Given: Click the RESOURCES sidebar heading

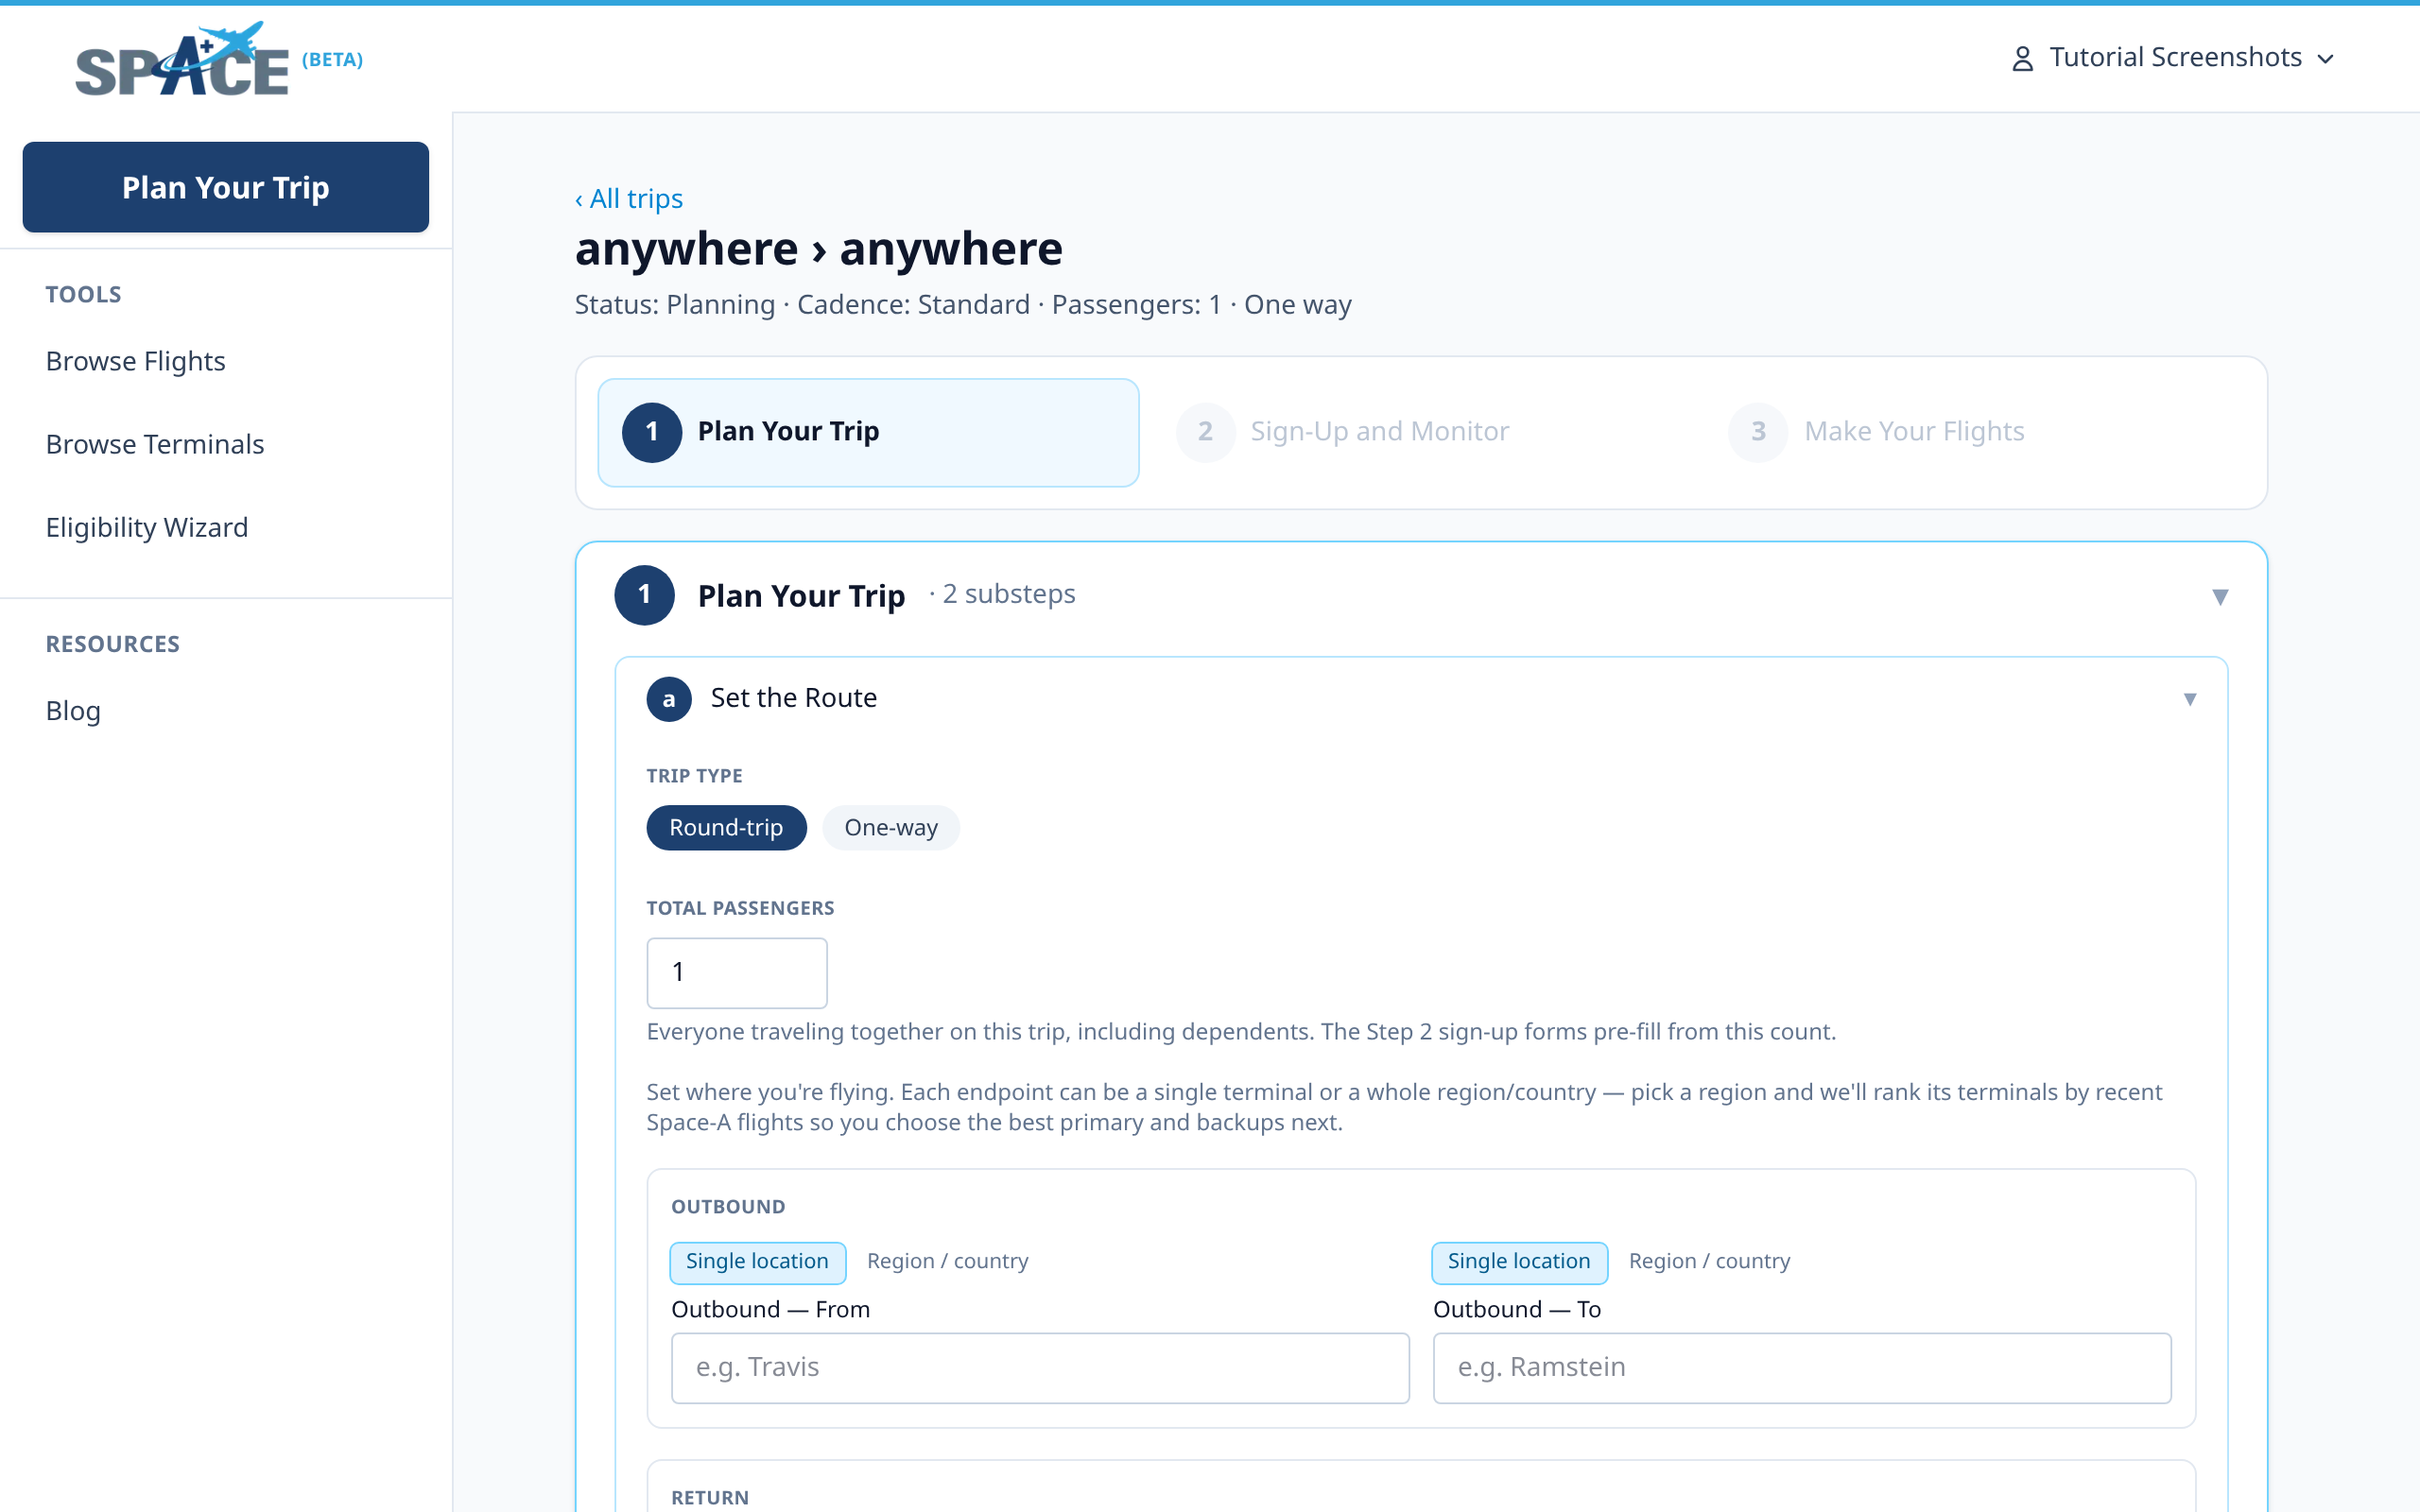Looking at the screenshot, I should pyautogui.click(x=113, y=644).
